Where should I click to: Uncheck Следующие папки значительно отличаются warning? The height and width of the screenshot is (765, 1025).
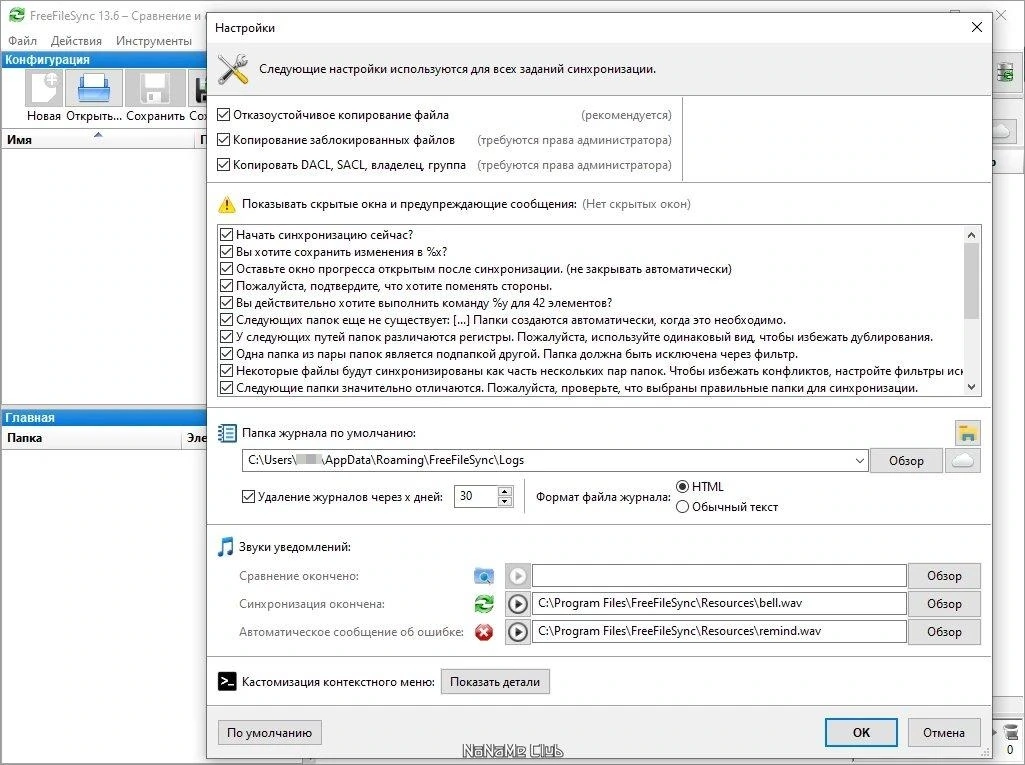coord(226,388)
